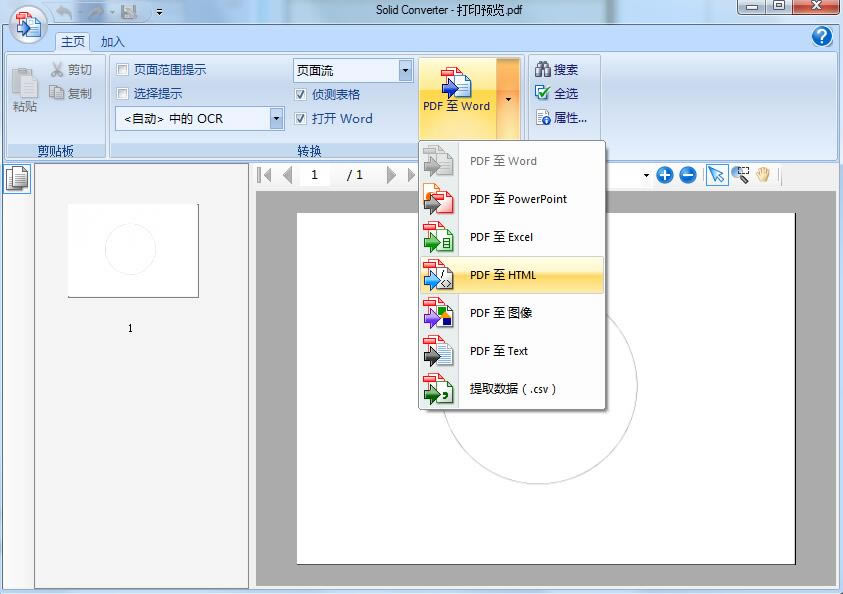The height and width of the screenshot is (594, 843).
Task: Switch to the 加入 tab
Action: click(112, 41)
